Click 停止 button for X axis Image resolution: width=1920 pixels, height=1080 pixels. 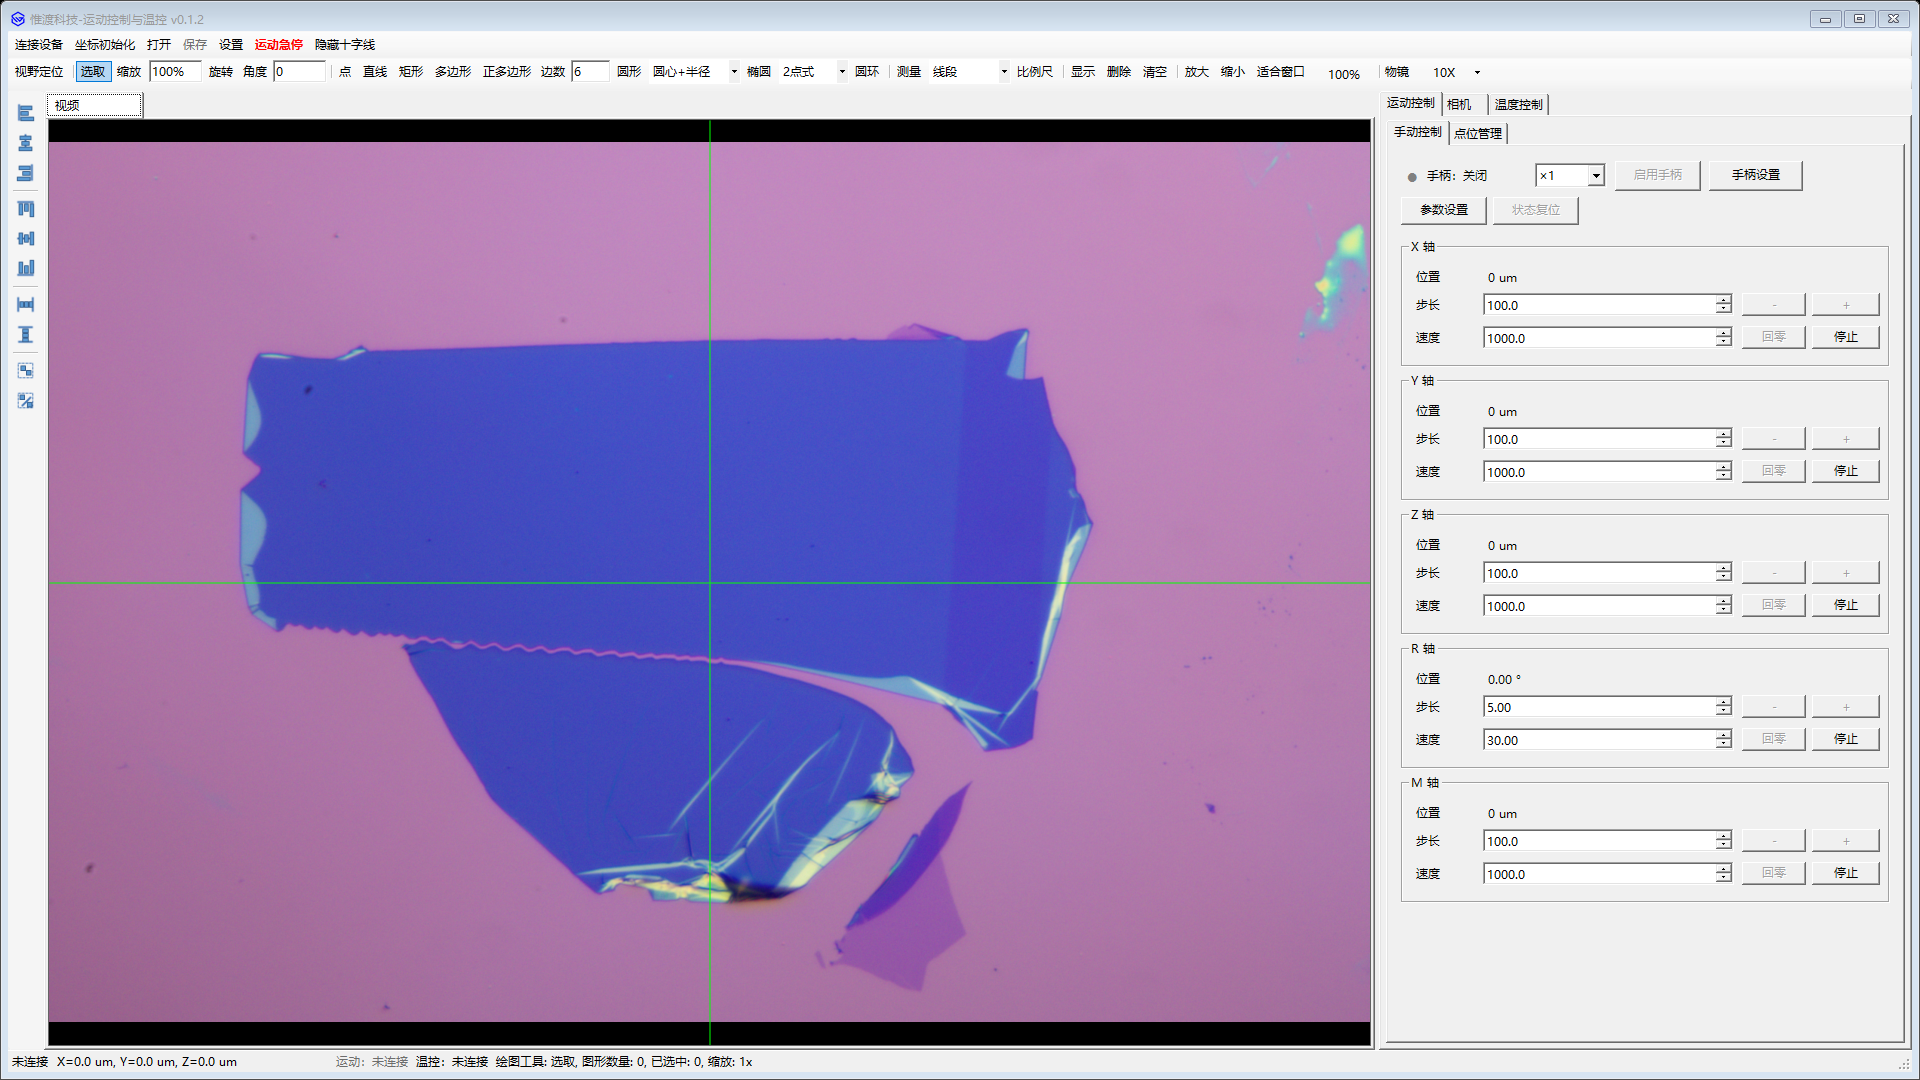coord(1845,338)
